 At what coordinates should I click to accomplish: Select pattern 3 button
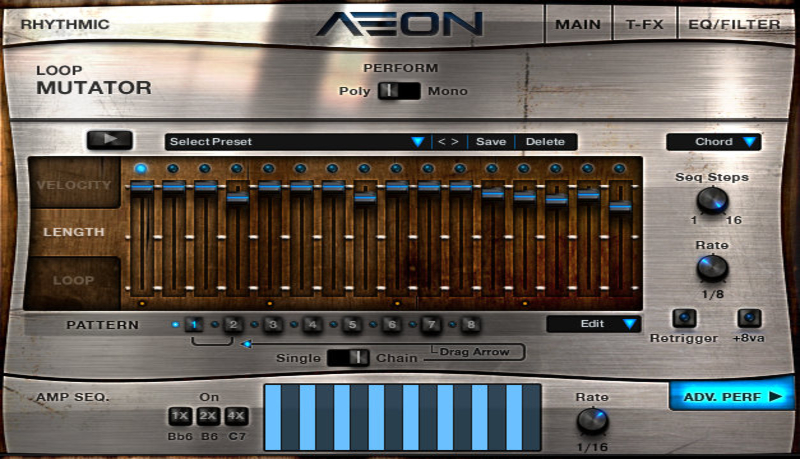click(x=273, y=324)
